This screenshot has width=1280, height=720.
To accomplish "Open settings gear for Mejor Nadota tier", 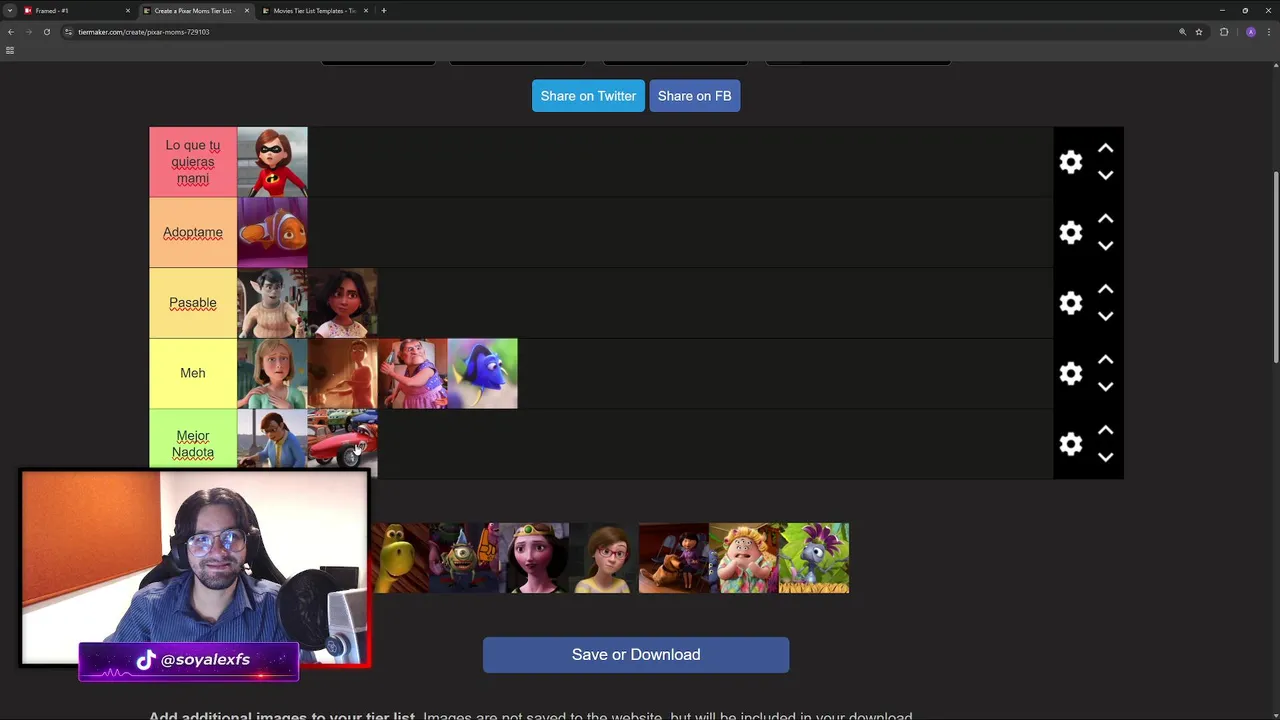I will pos(1071,444).
